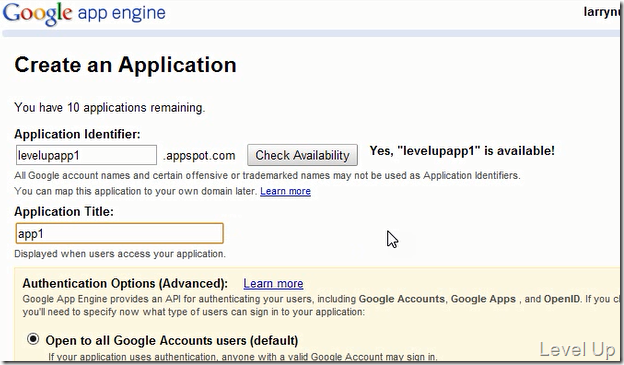Click the bold OpenID text in description

tap(562, 299)
